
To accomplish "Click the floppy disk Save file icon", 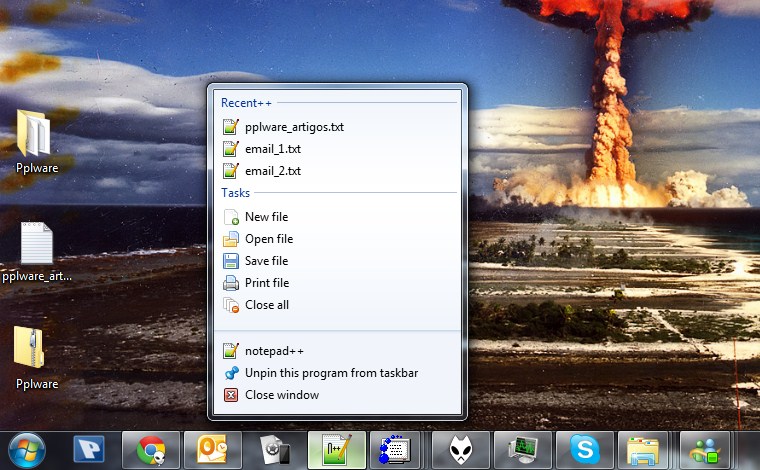I will (x=231, y=261).
